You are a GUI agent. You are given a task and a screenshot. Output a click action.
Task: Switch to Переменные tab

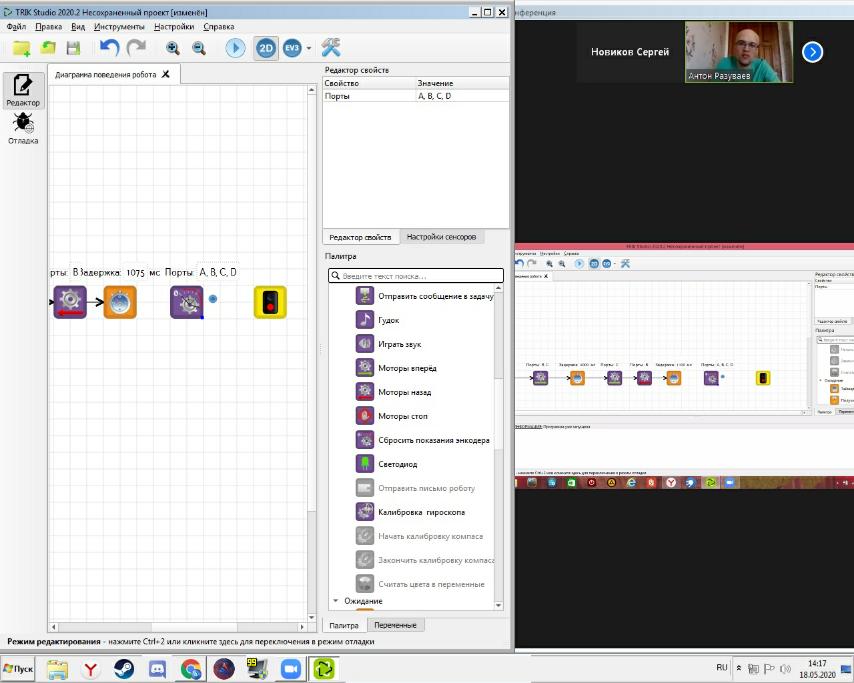point(395,625)
